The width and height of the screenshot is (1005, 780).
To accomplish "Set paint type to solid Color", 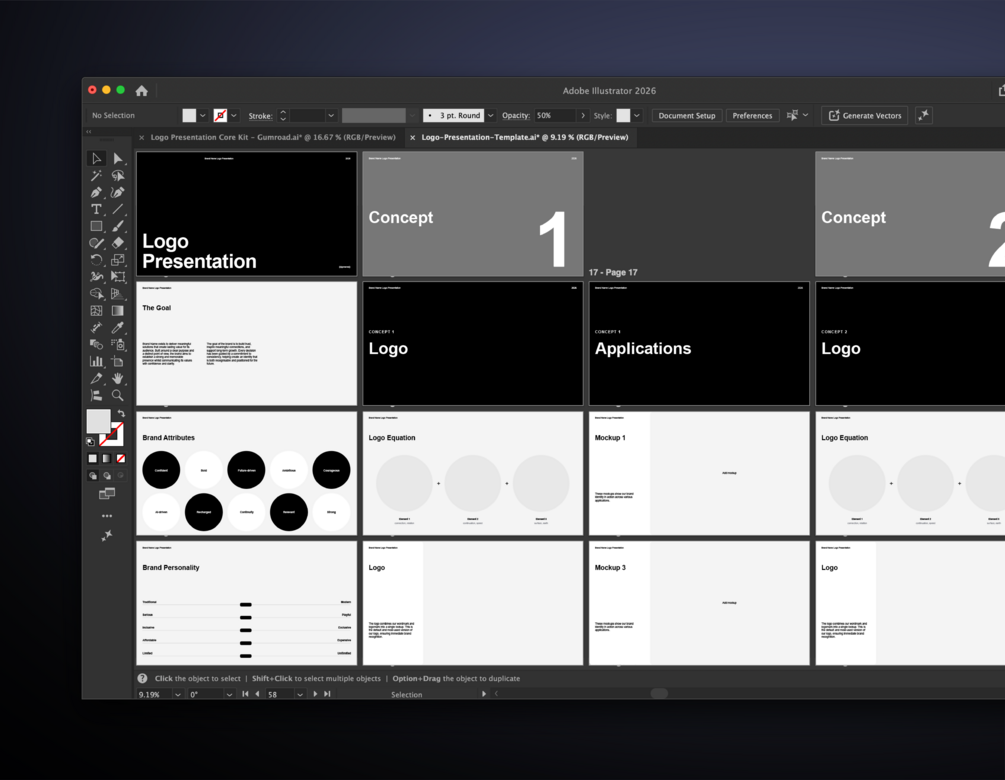I will pyautogui.click(x=93, y=458).
